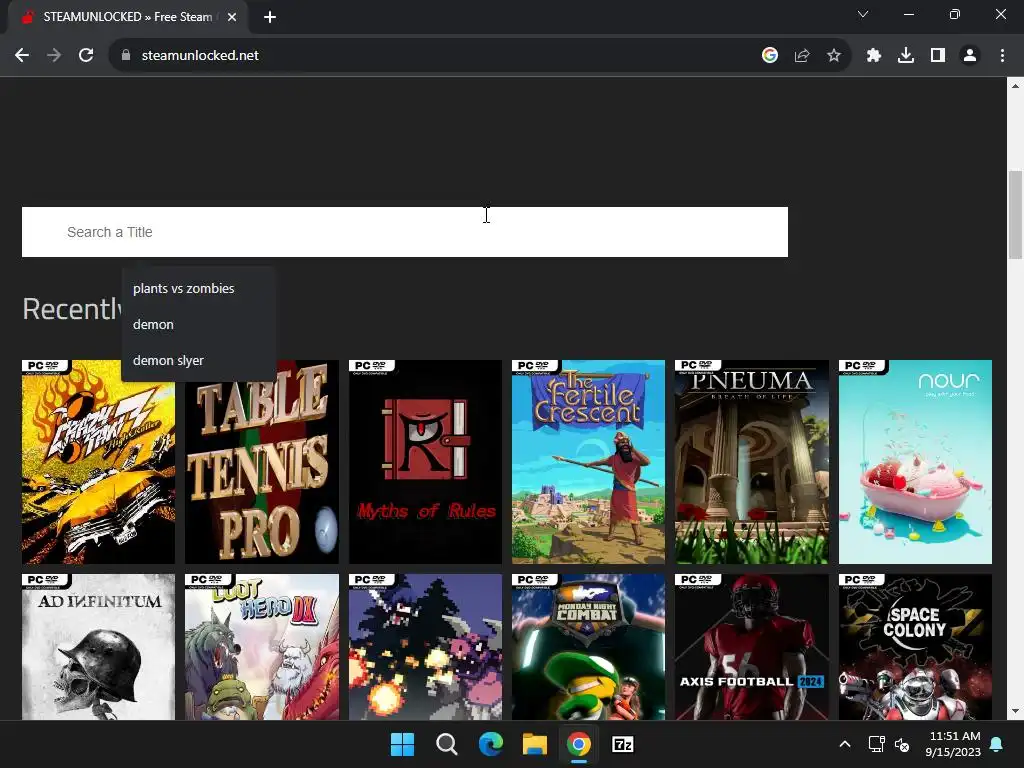This screenshot has width=1024, height=768.
Task: Bookmark this tab with the star icon
Action: click(834, 56)
